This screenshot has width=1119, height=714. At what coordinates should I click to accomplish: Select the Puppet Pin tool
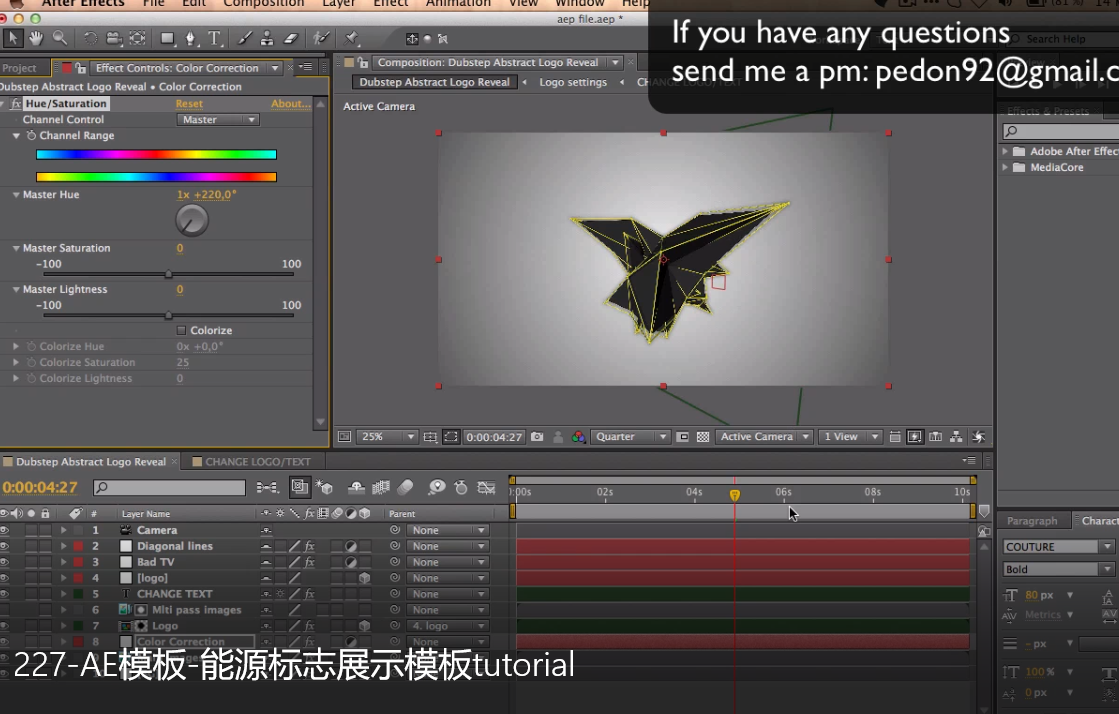coord(351,39)
